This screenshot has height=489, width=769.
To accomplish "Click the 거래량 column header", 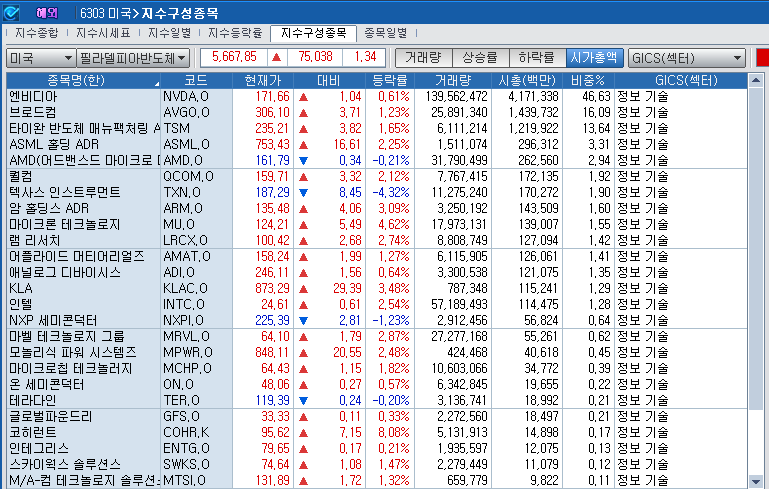I will 453,80.
